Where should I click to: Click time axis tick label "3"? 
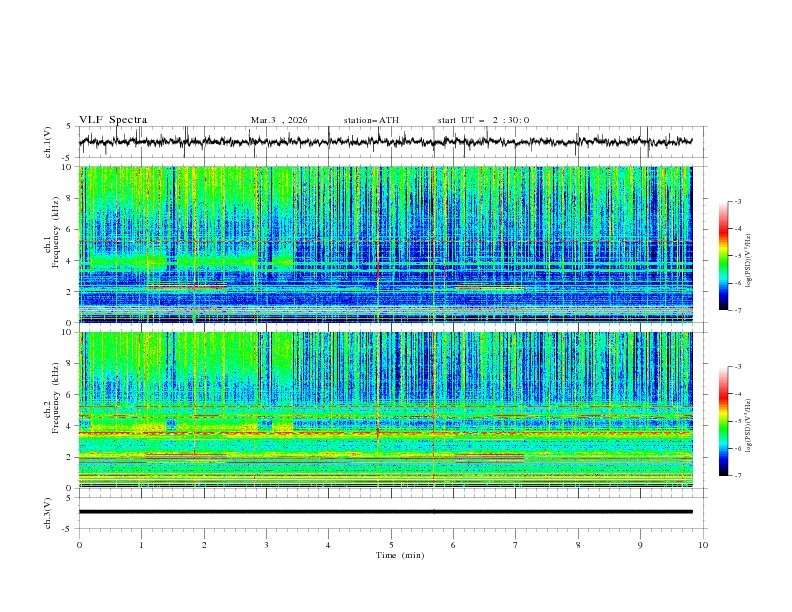266,545
